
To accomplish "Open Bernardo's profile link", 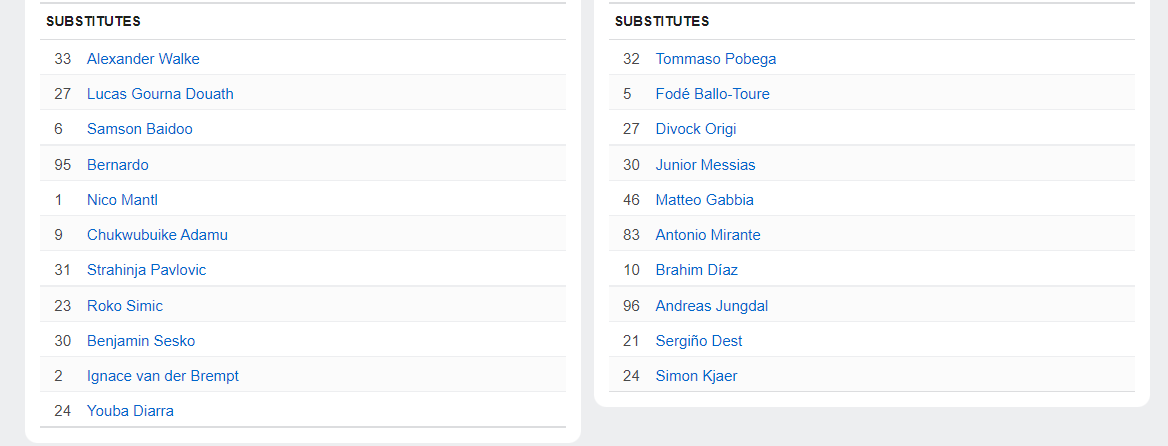I will [x=118, y=165].
